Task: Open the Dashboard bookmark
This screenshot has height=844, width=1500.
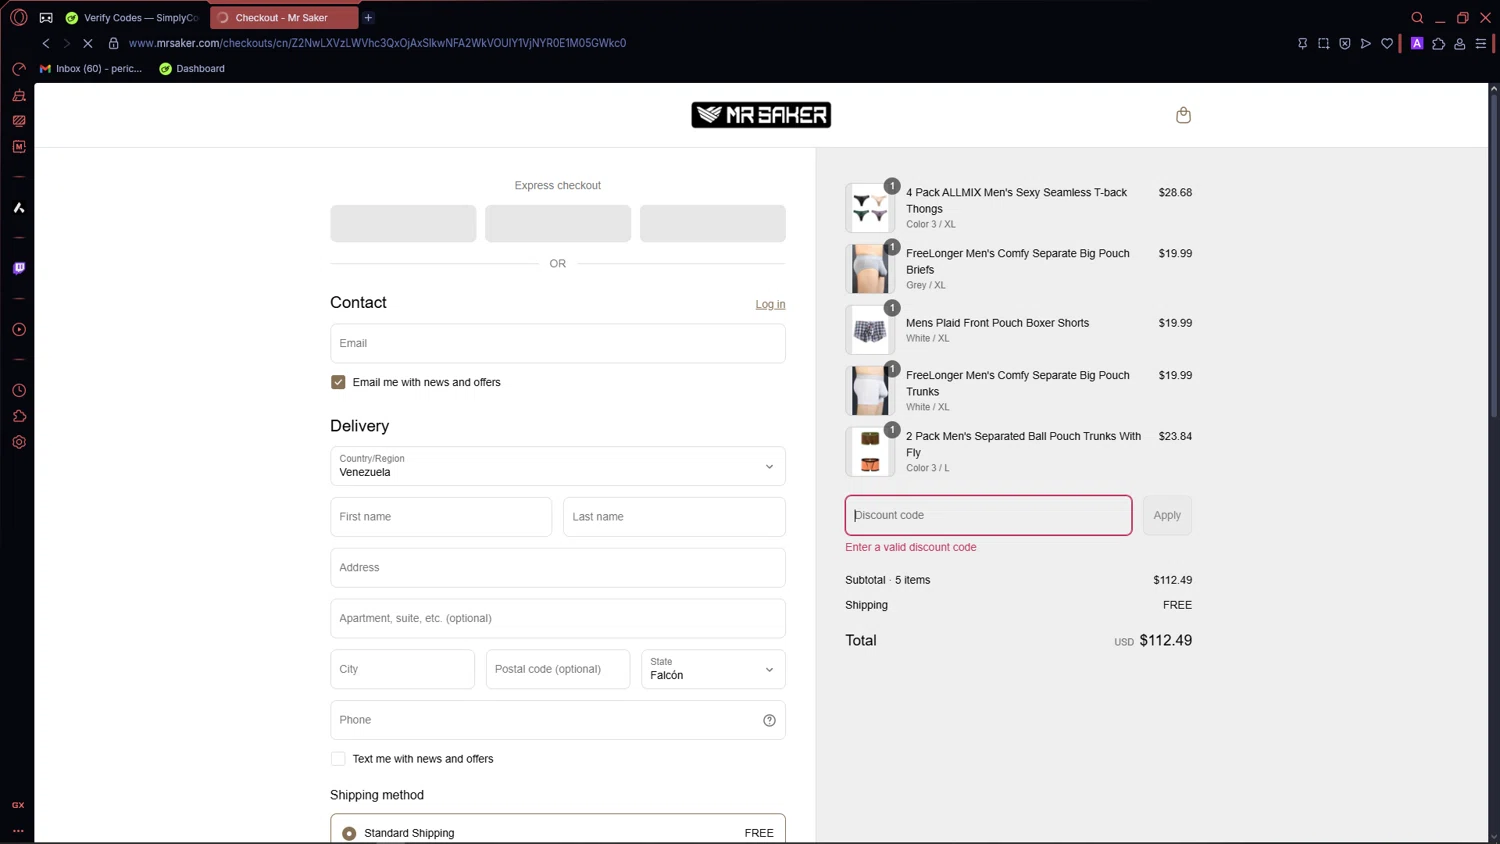Action: click(192, 69)
